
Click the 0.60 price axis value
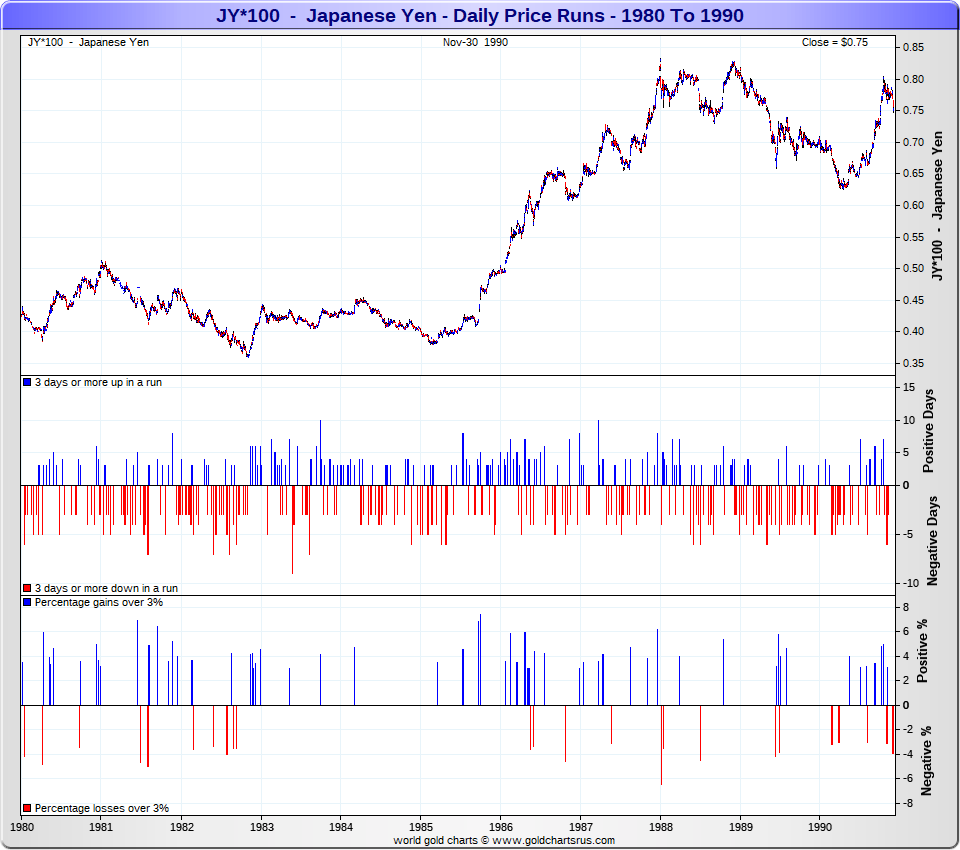tap(913, 205)
